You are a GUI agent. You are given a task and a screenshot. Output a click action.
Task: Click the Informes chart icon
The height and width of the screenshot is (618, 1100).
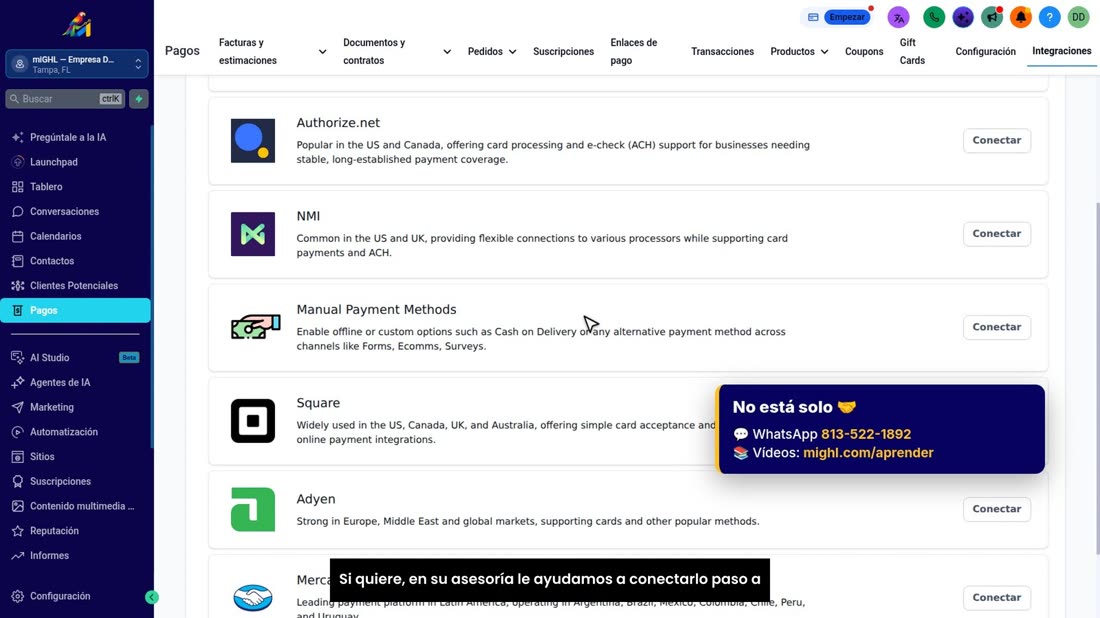[x=18, y=556]
